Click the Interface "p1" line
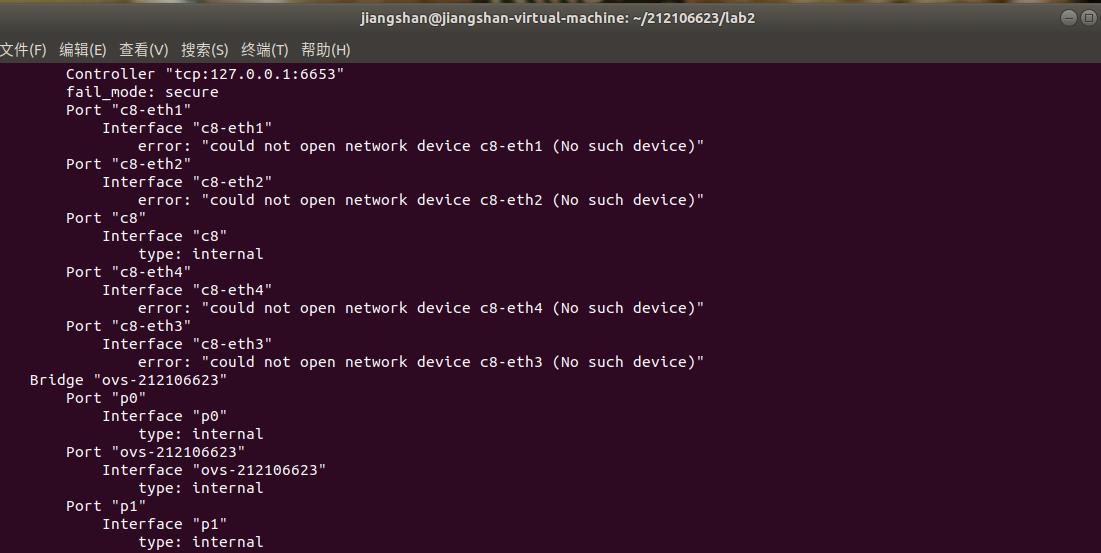 165,524
